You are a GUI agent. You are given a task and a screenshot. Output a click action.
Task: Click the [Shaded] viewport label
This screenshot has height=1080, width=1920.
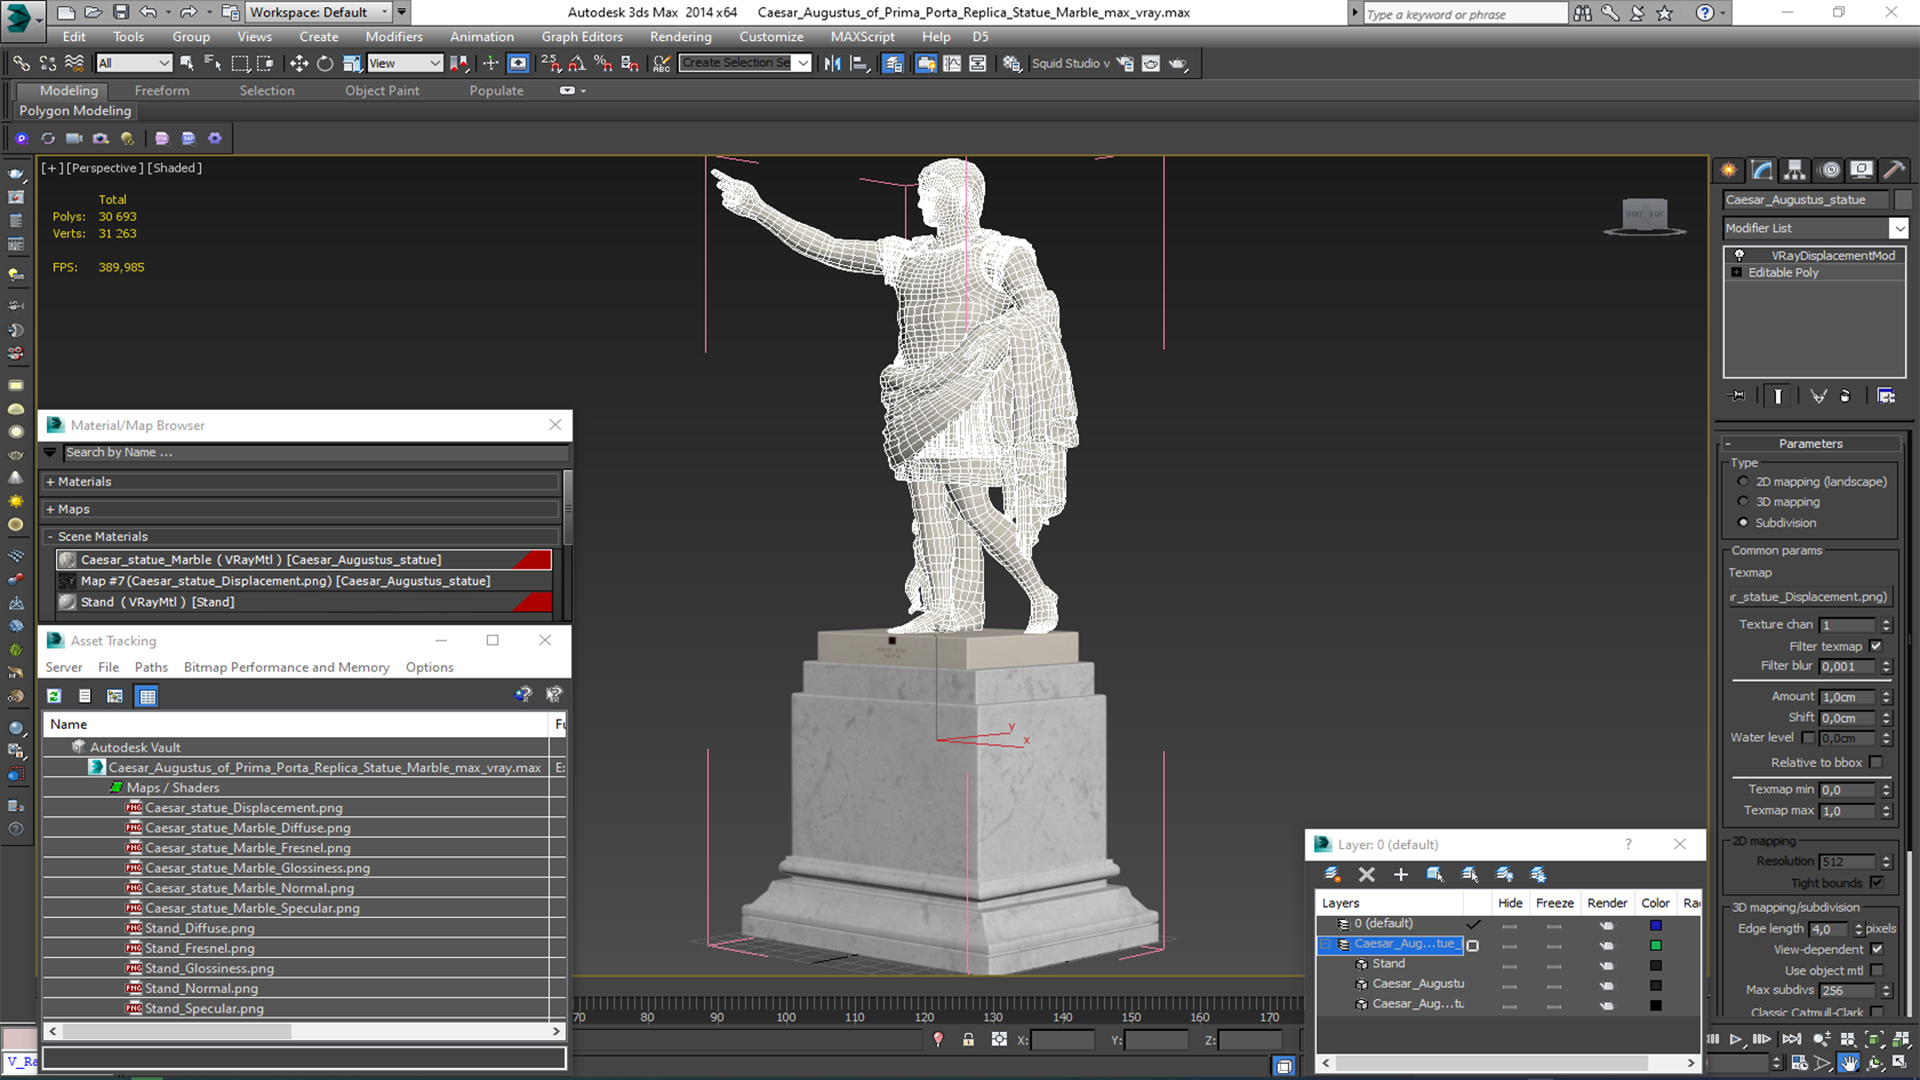point(175,168)
